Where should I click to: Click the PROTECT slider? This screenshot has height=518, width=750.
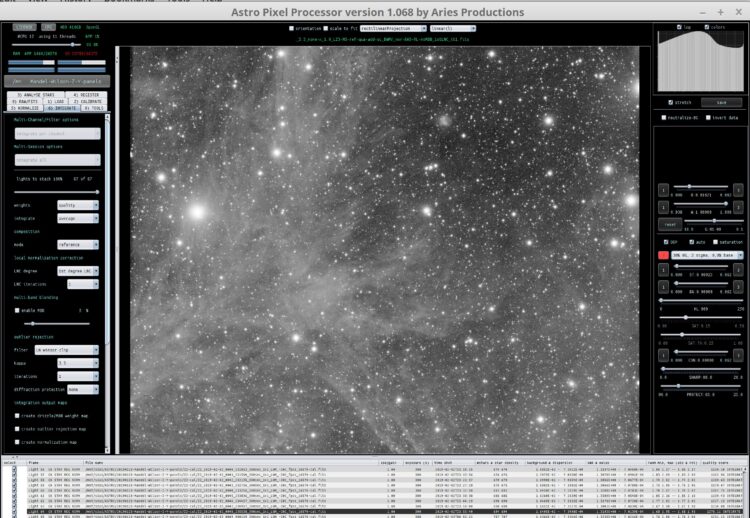701,386
